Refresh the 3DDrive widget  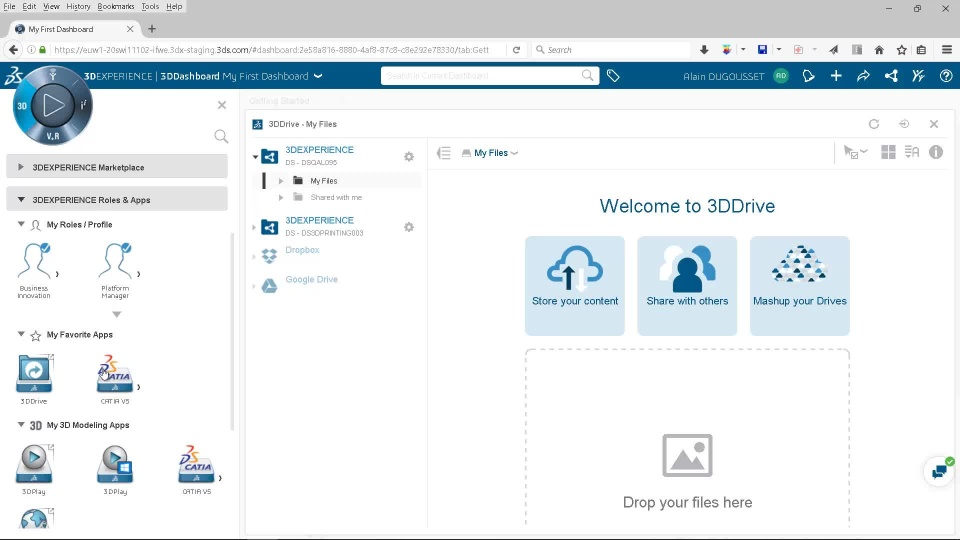874,124
